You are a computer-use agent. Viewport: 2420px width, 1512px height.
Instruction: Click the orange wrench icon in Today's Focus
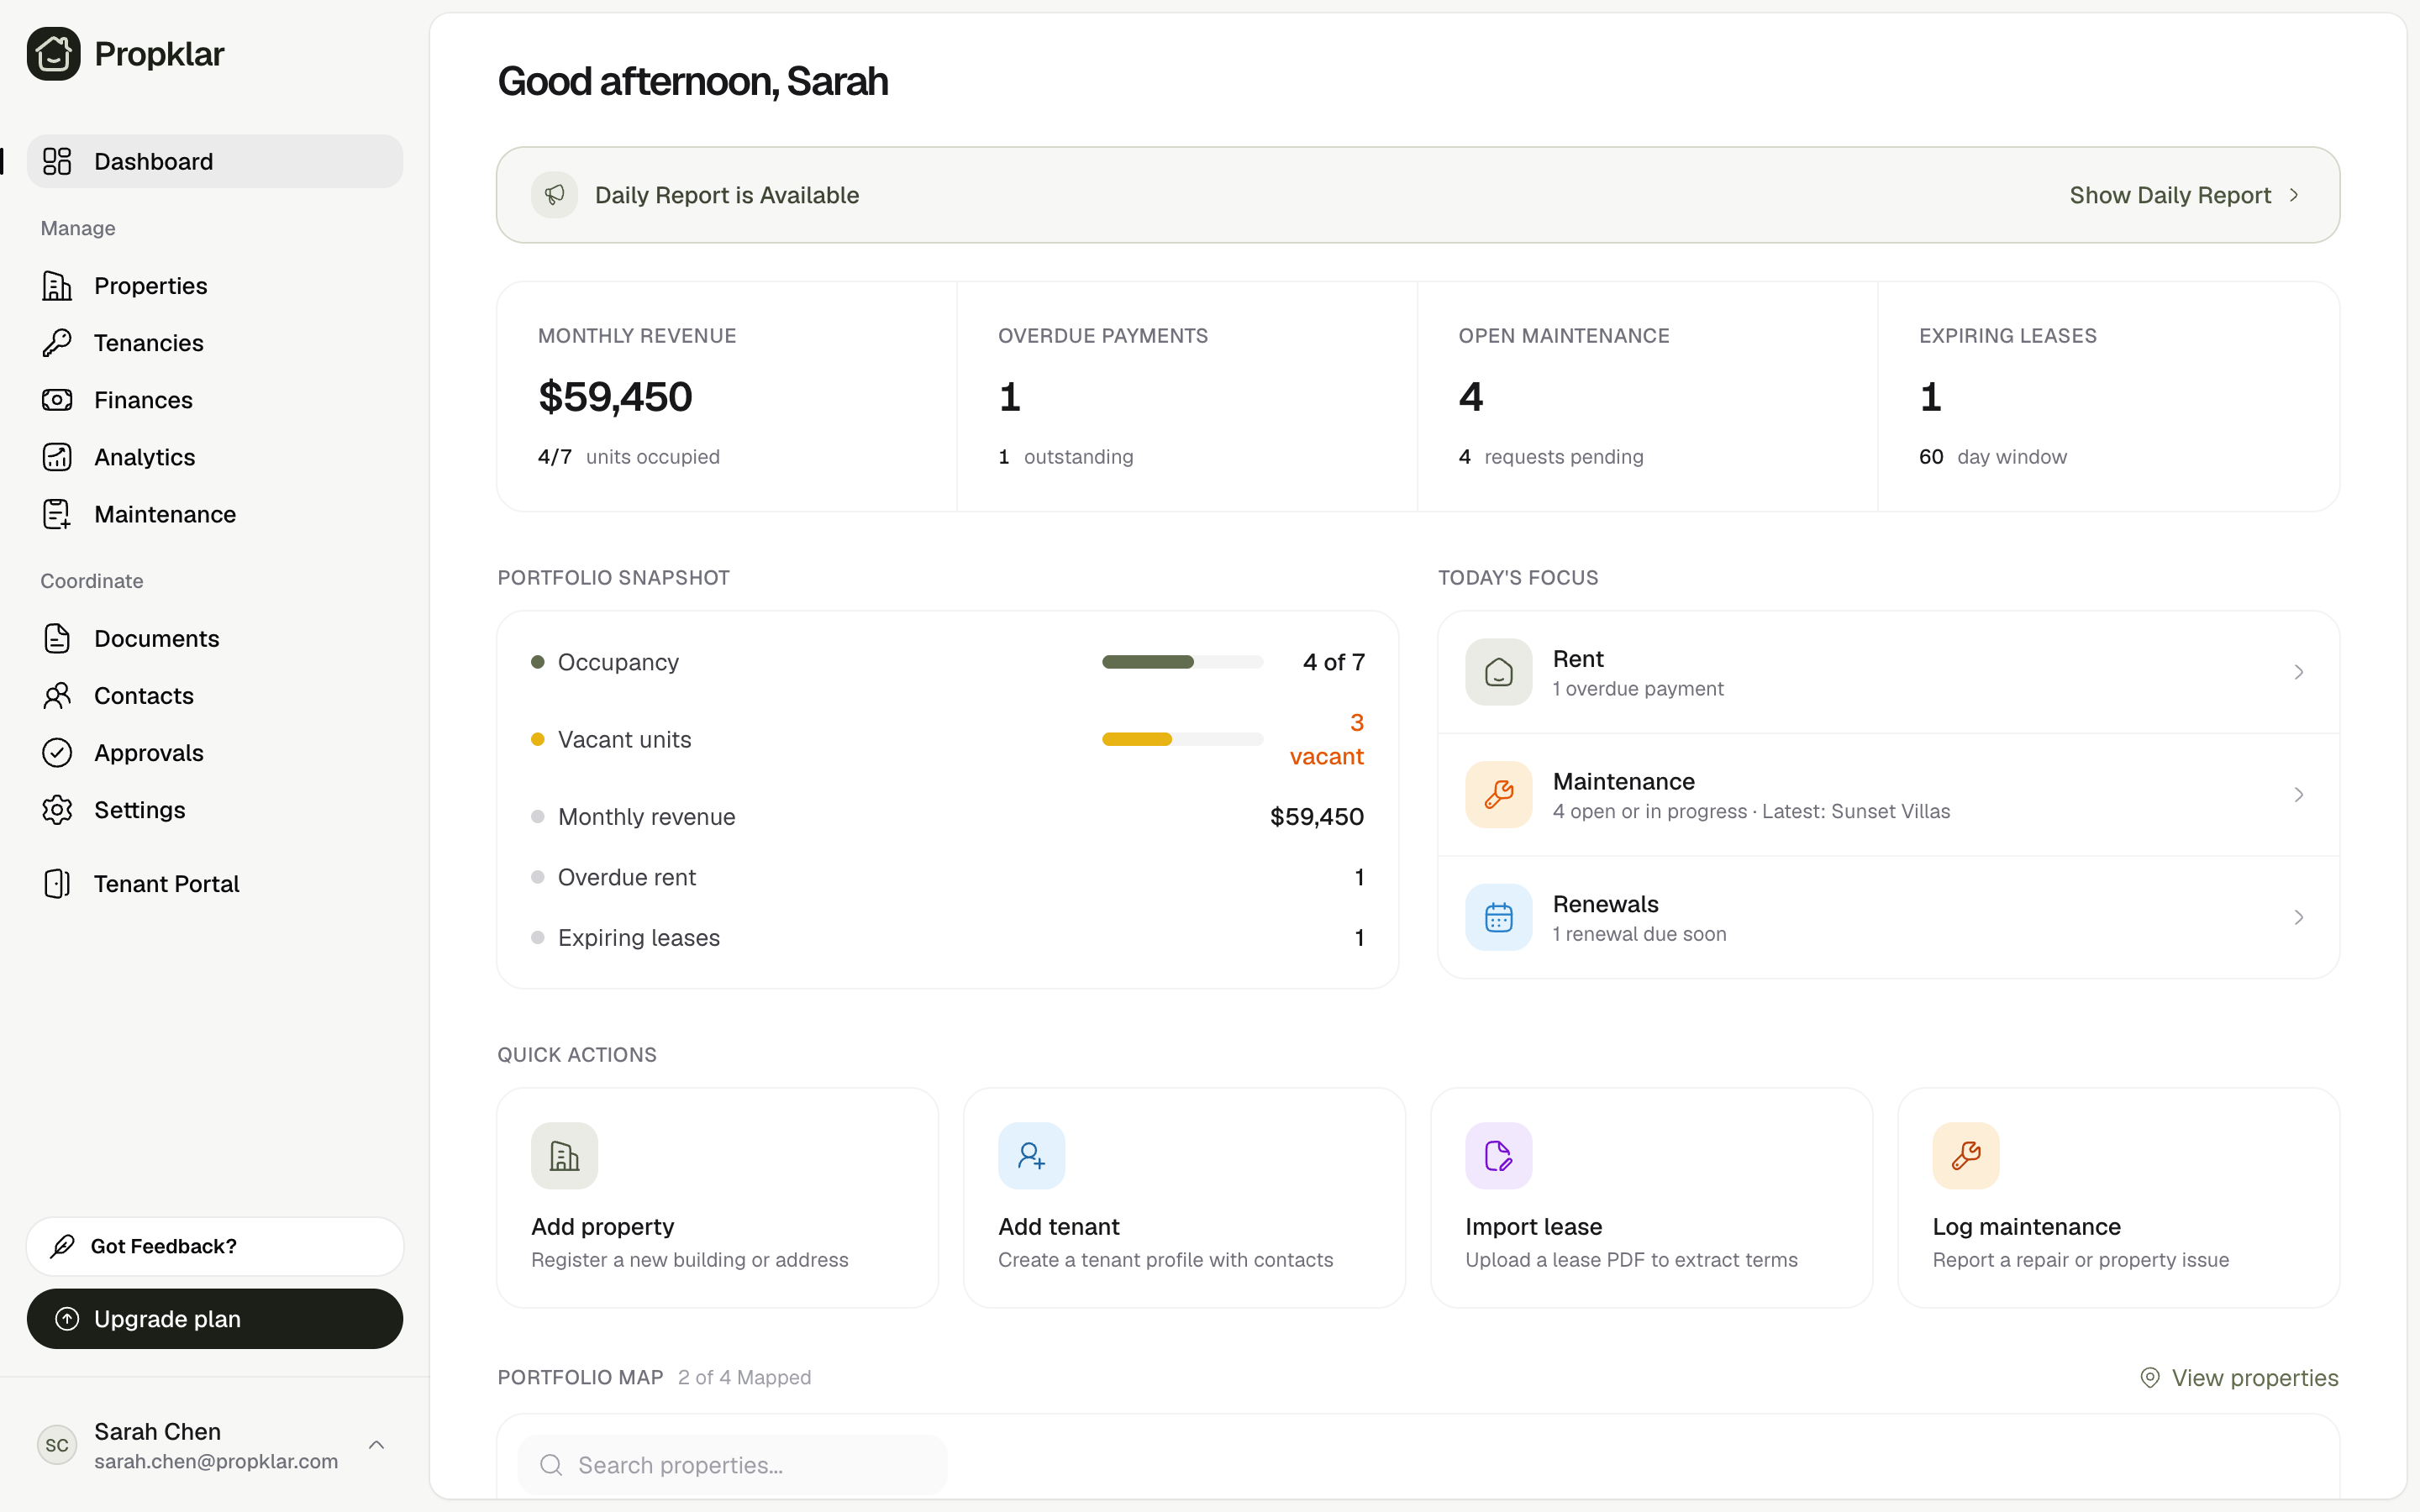(x=1498, y=795)
